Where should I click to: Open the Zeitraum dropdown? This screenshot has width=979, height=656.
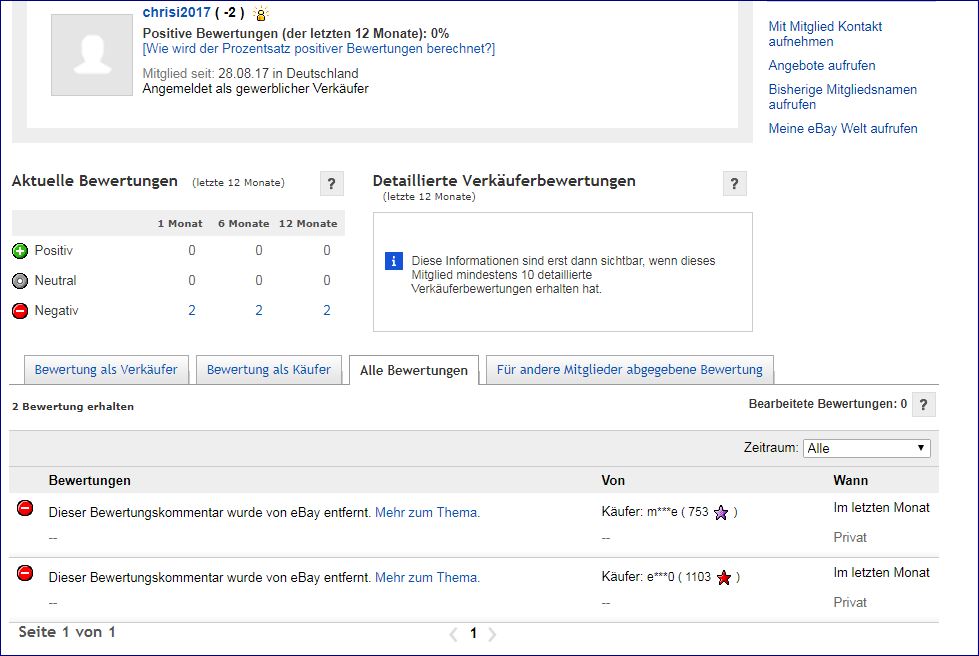pos(866,448)
